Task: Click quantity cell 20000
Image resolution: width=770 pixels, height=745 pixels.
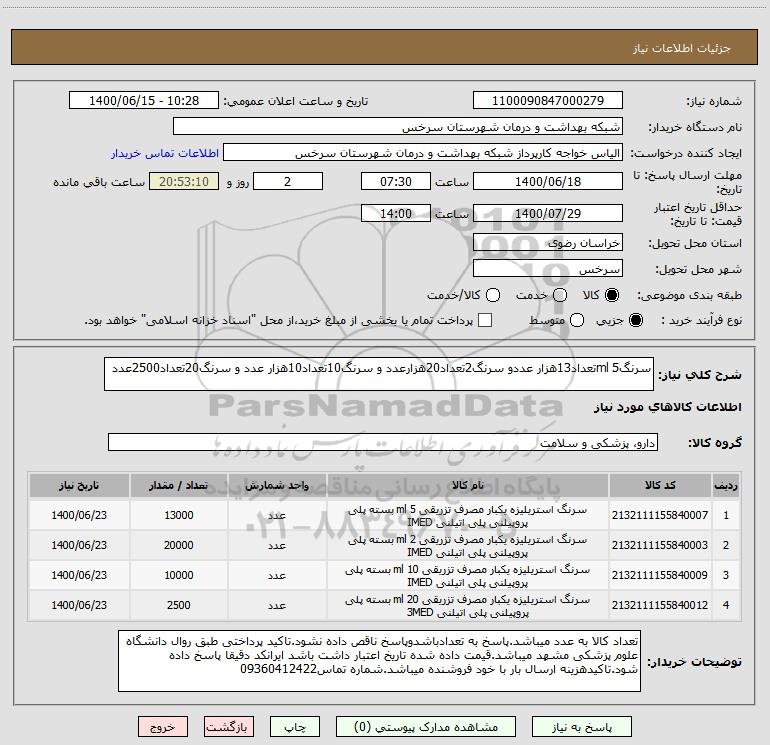Action: point(179,545)
